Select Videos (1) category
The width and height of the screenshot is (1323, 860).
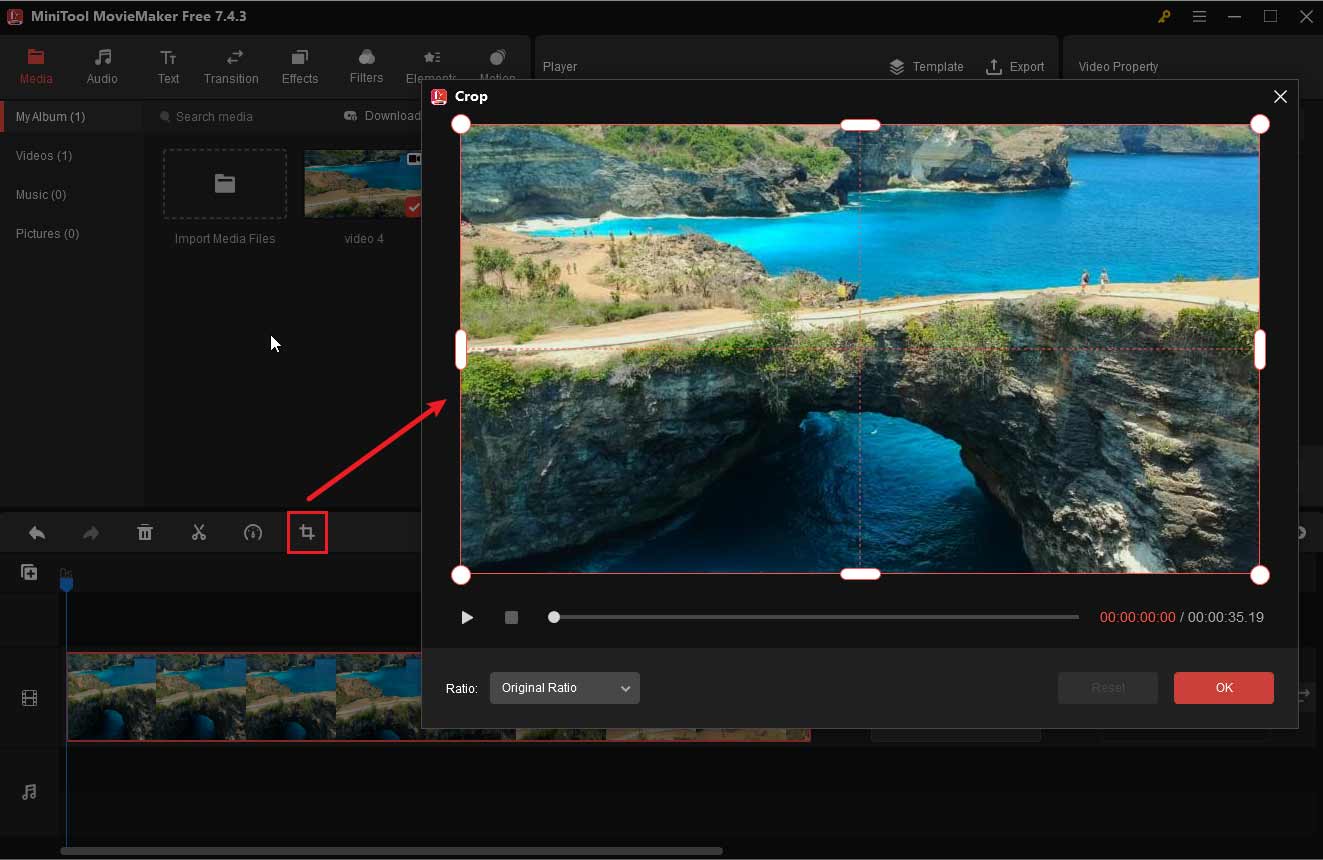click(x=44, y=156)
